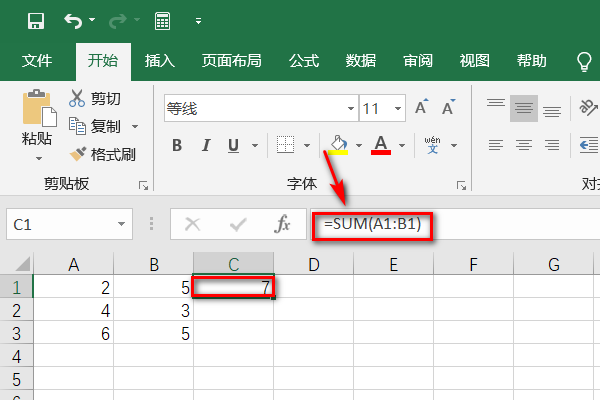Expand the fill color dropdown arrow

tap(359, 145)
